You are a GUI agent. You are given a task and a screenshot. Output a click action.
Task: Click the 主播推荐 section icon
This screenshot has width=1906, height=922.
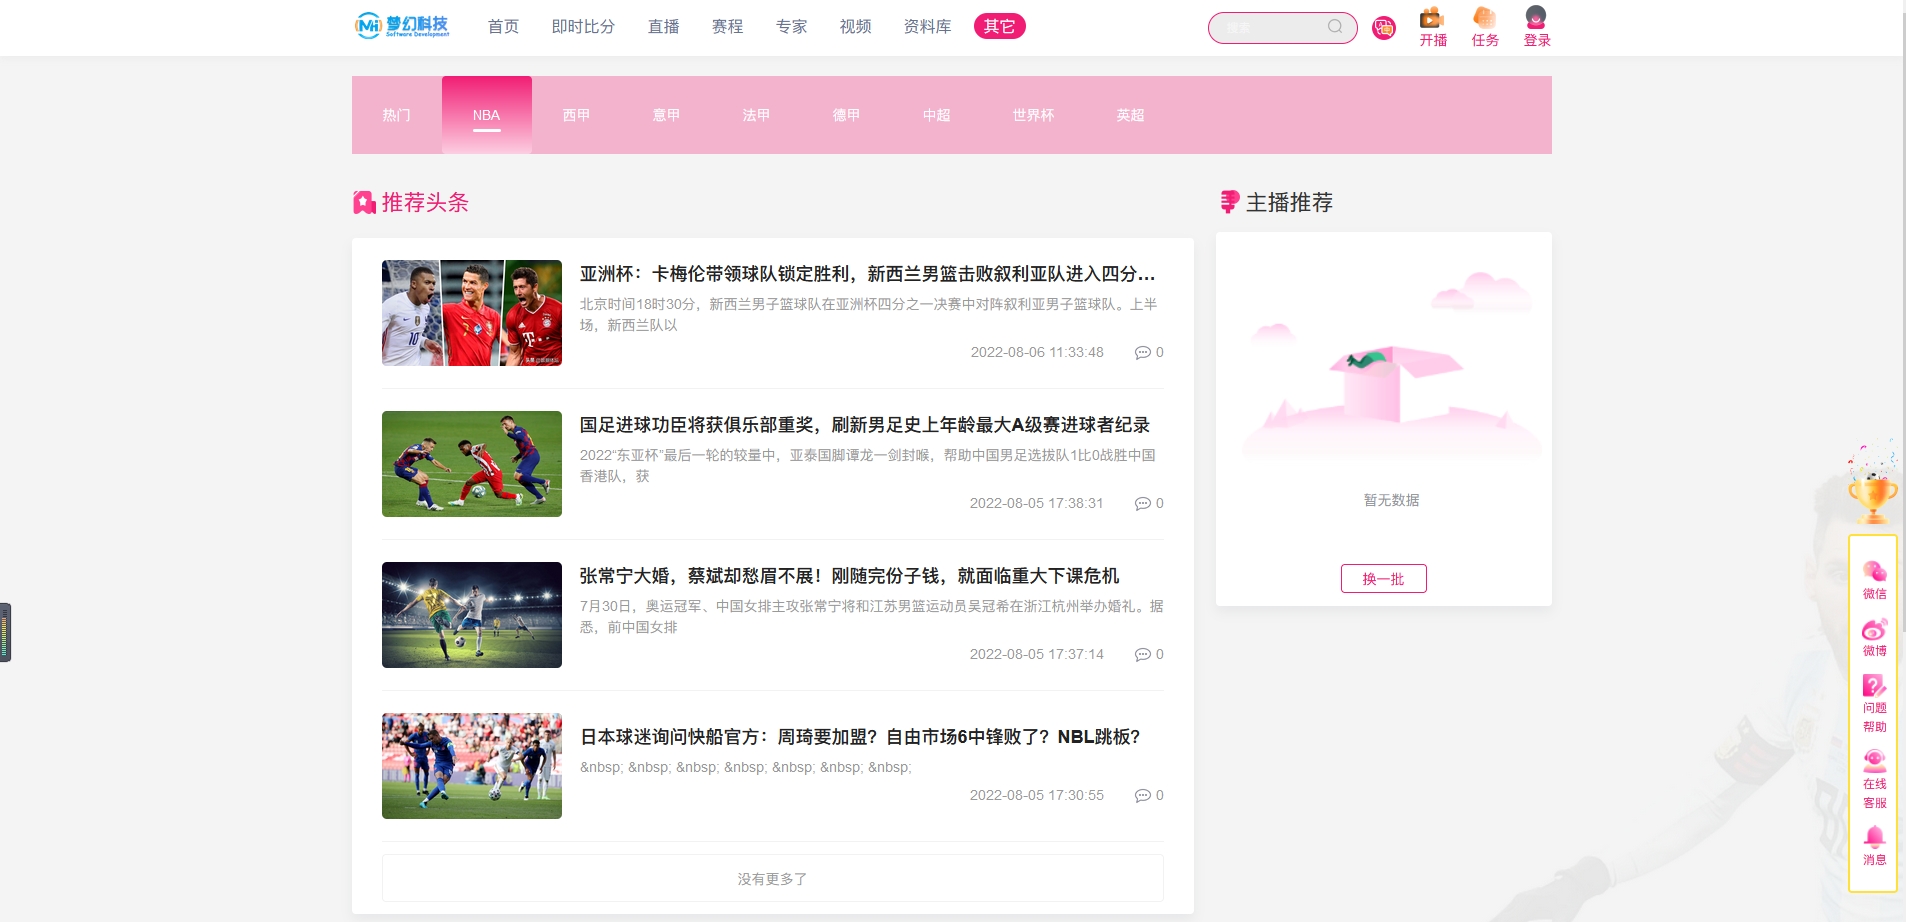click(x=1230, y=202)
